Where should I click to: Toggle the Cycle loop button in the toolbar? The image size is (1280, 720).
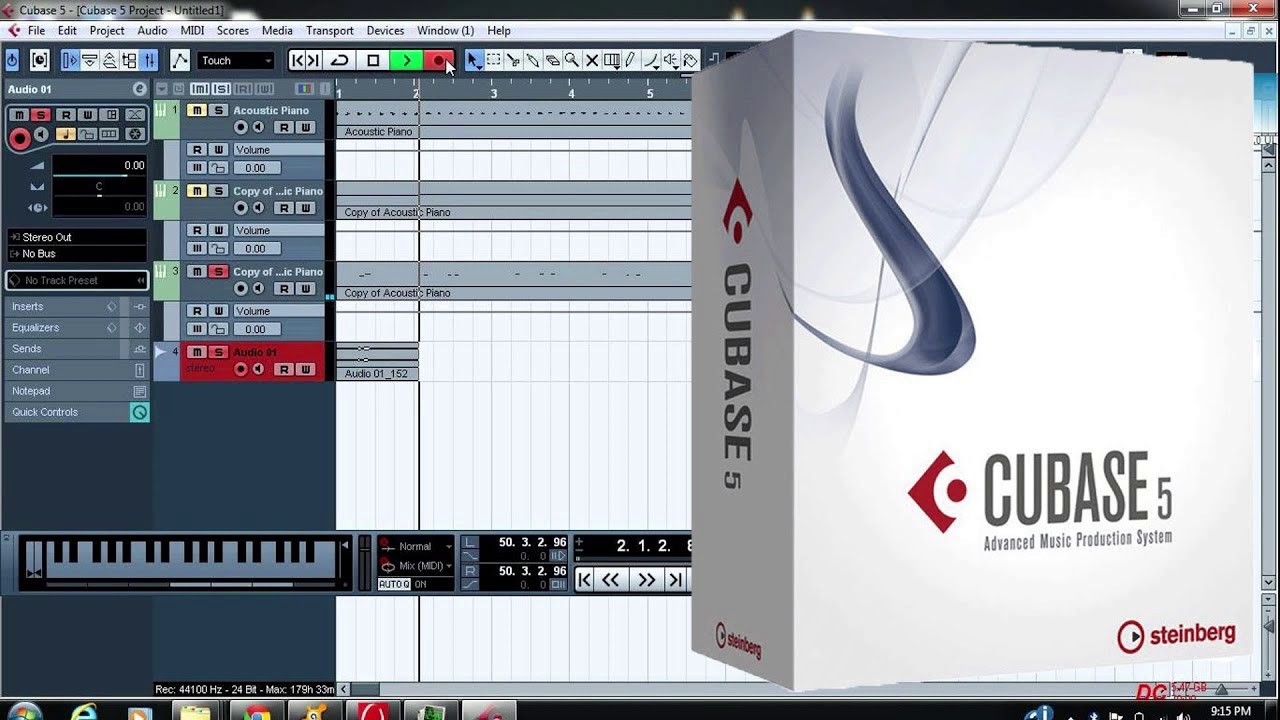(340, 61)
